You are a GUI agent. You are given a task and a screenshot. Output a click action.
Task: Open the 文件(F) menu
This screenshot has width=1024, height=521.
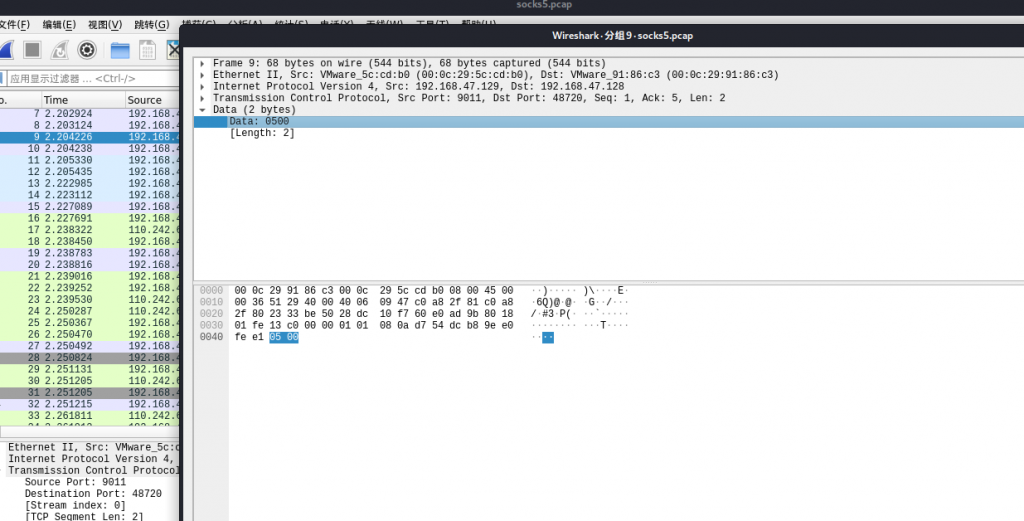pos(14,25)
